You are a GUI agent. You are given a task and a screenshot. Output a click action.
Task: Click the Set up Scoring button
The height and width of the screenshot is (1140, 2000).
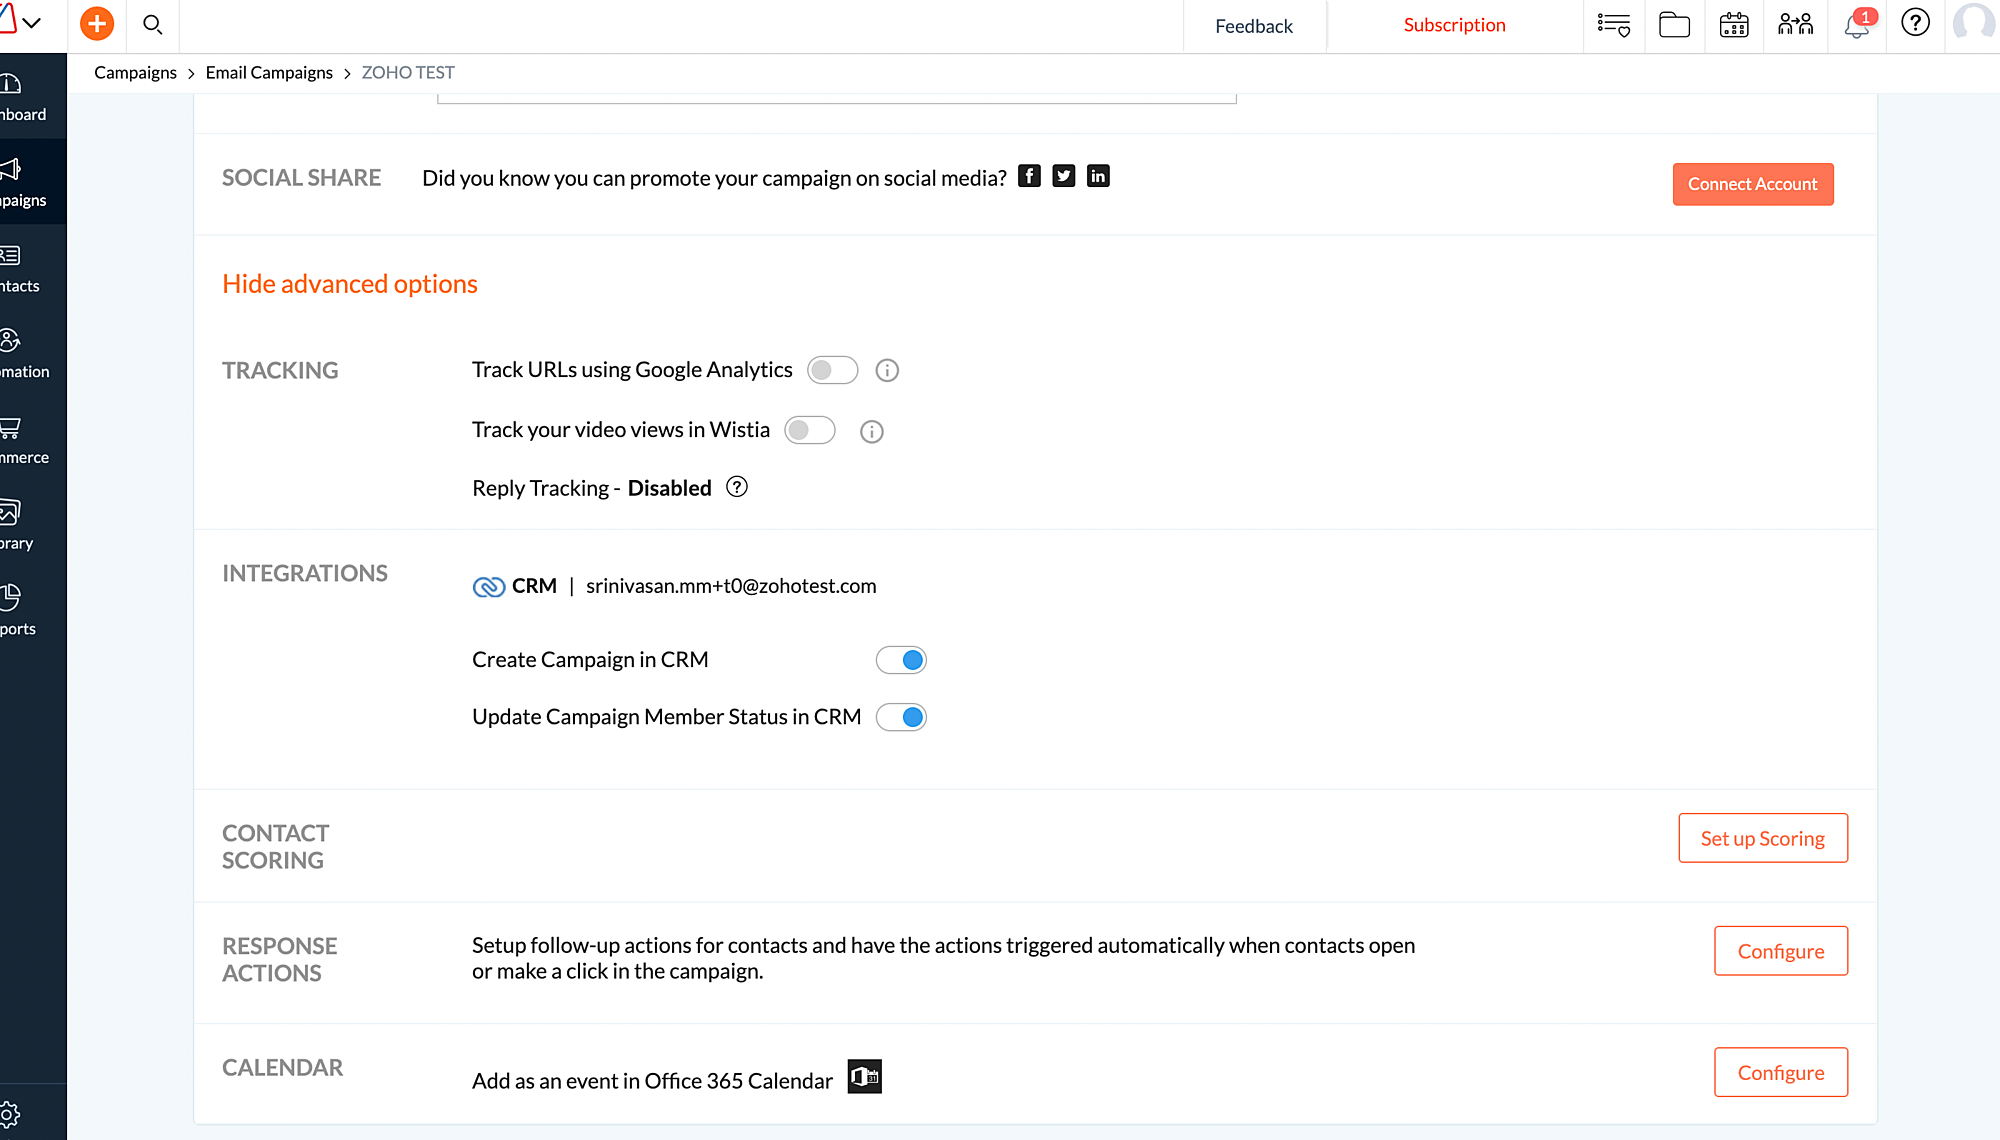pos(1762,838)
